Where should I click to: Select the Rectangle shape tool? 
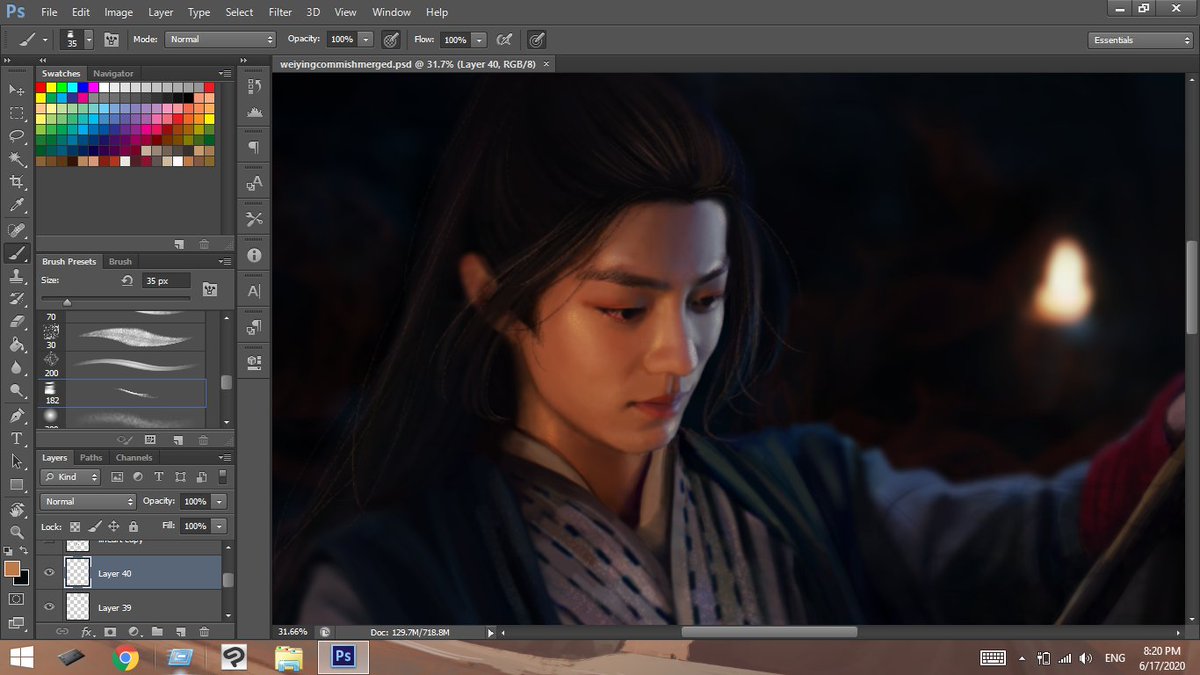16,485
